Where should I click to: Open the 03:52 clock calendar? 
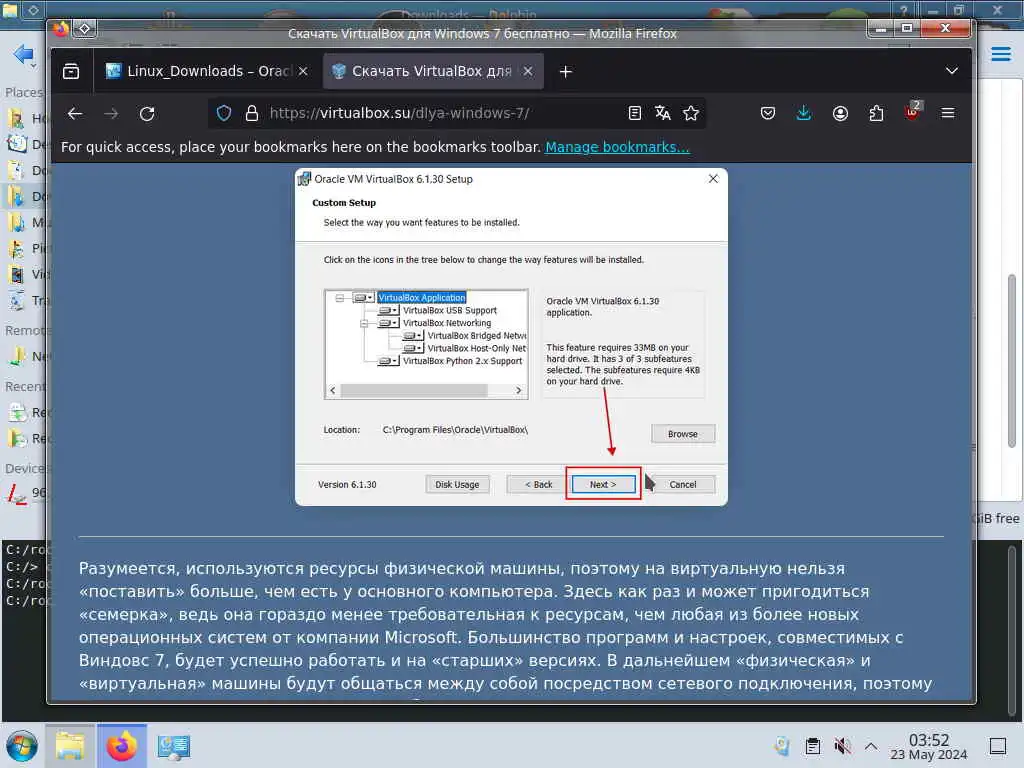click(929, 746)
